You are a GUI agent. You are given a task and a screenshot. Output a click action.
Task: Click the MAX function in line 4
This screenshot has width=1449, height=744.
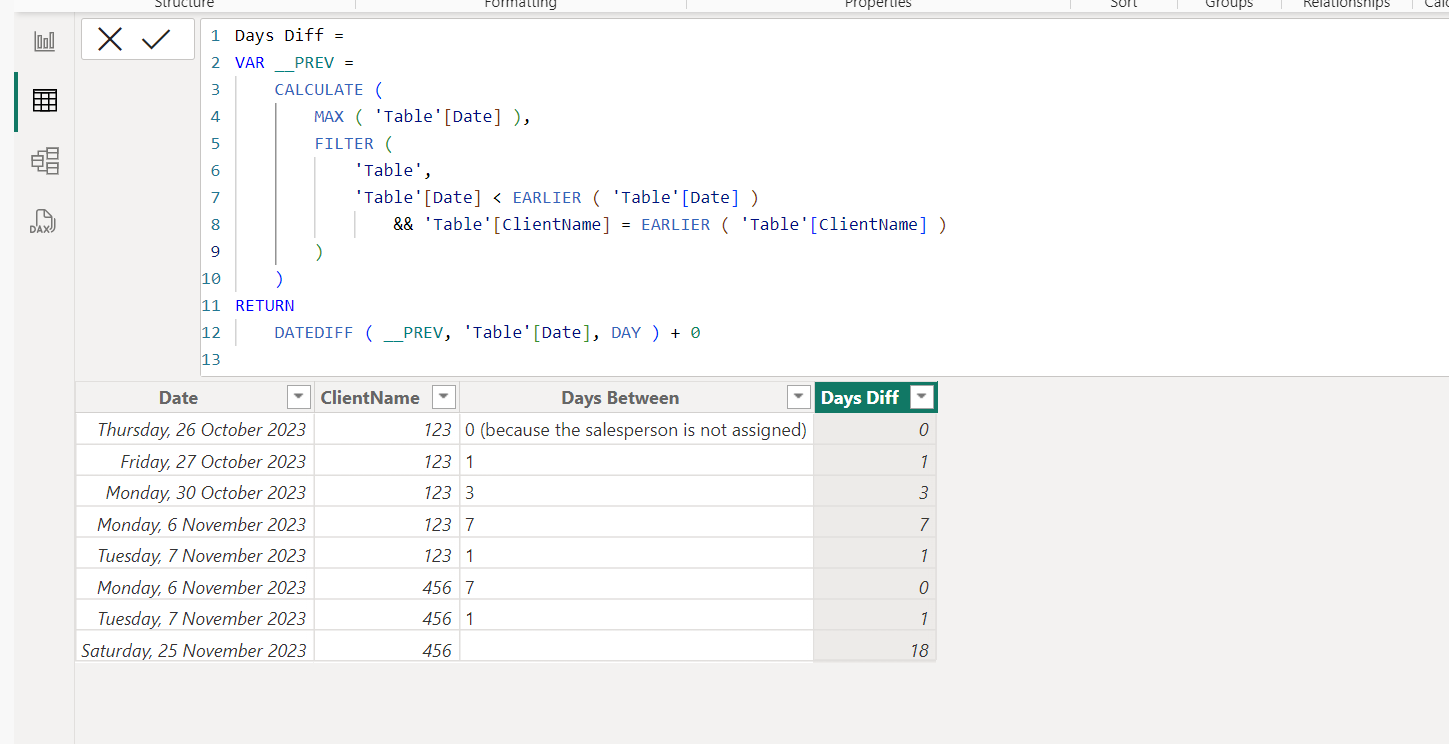pyautogui.click(x=329, y=116)
